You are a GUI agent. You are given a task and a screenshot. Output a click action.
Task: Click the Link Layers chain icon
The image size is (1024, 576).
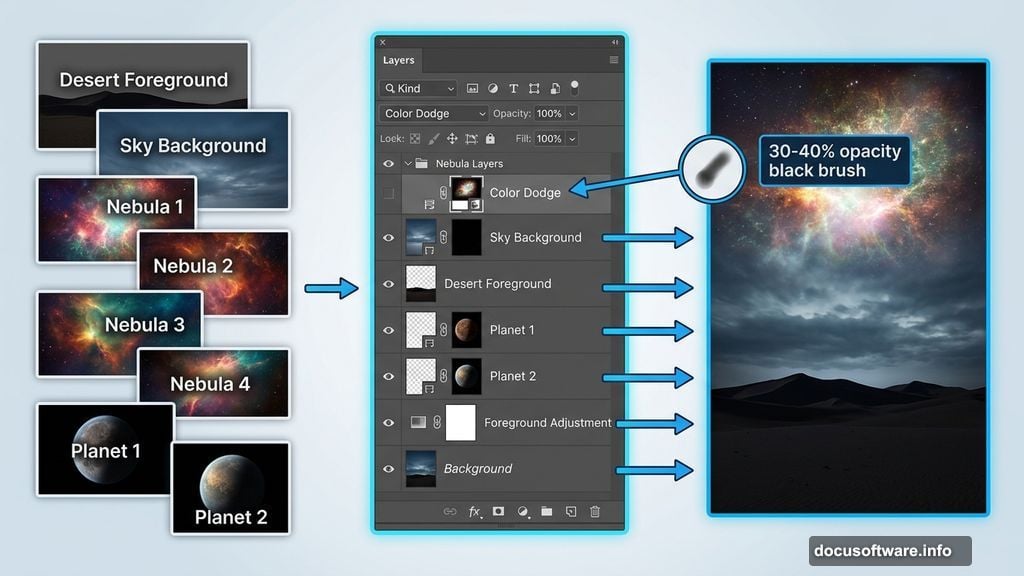(x=451, y=512)
